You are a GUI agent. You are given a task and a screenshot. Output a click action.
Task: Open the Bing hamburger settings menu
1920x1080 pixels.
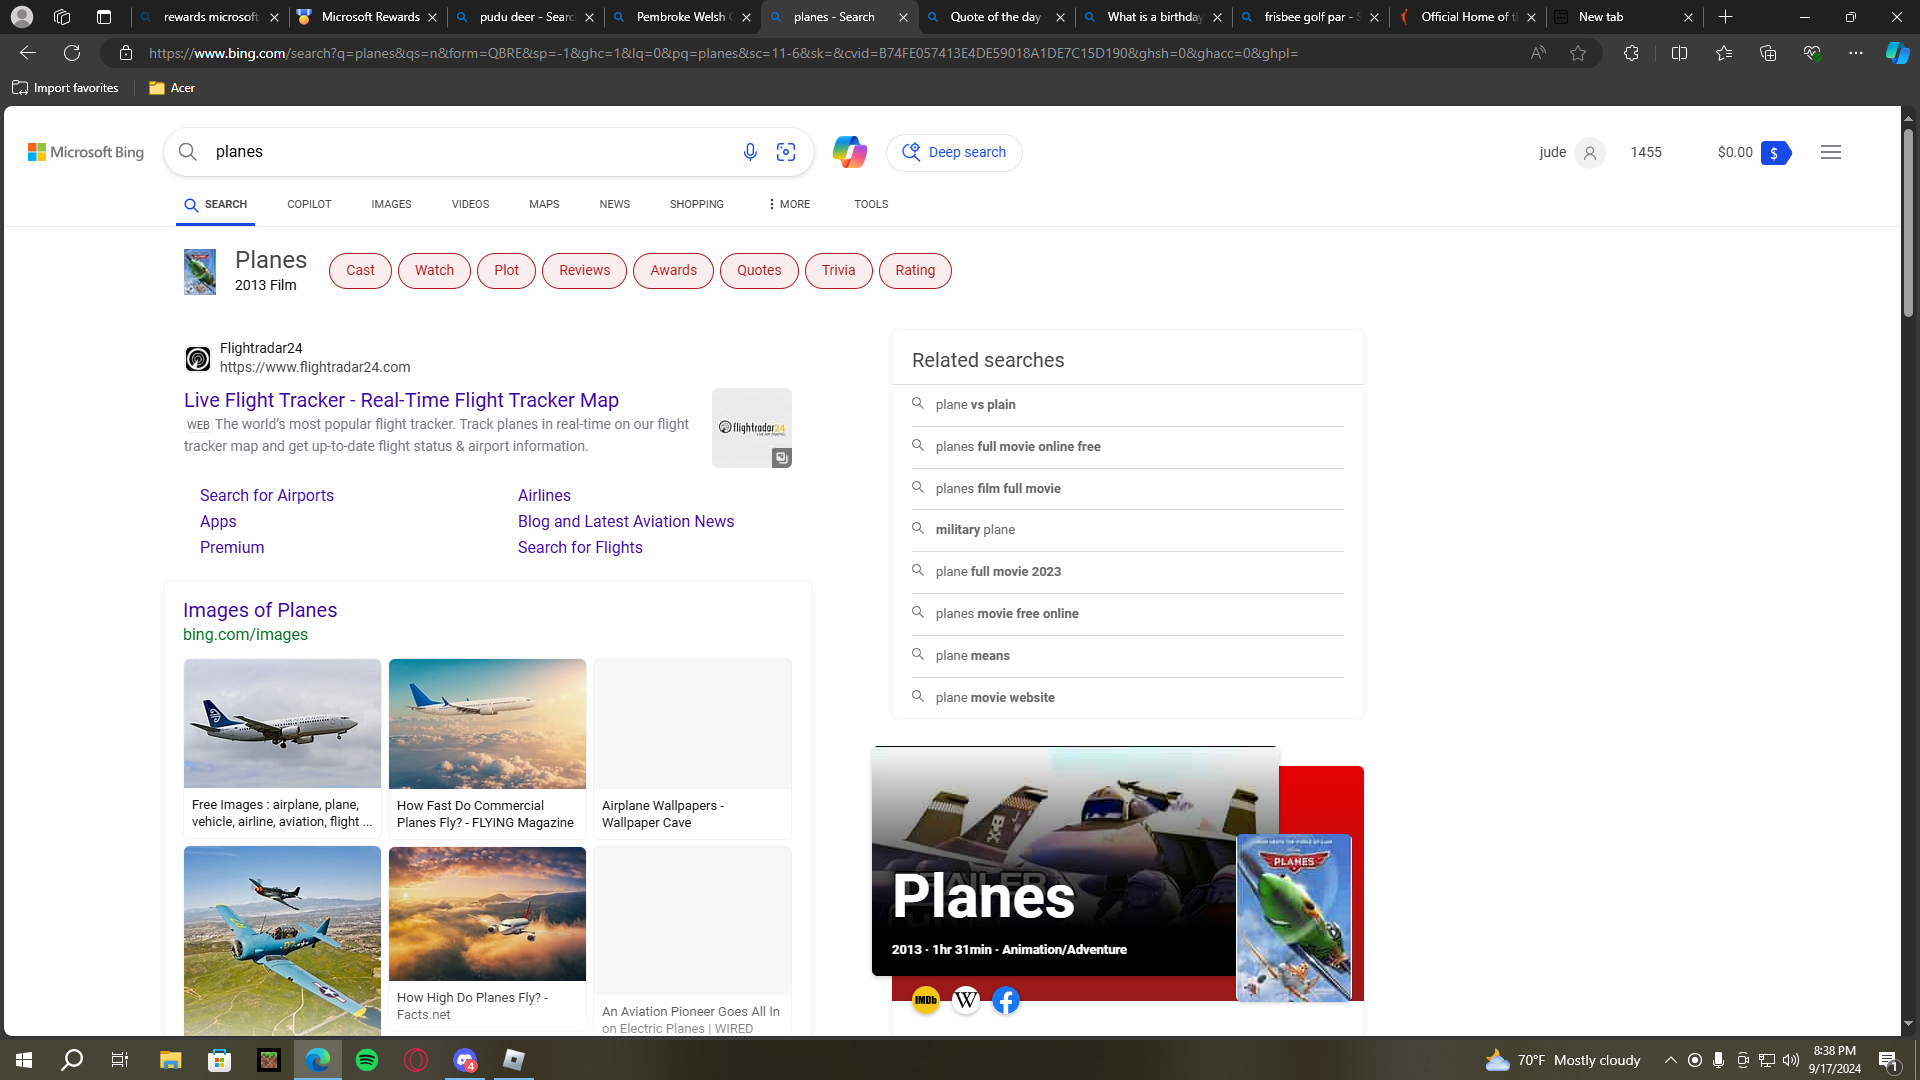coord(1830,152)
